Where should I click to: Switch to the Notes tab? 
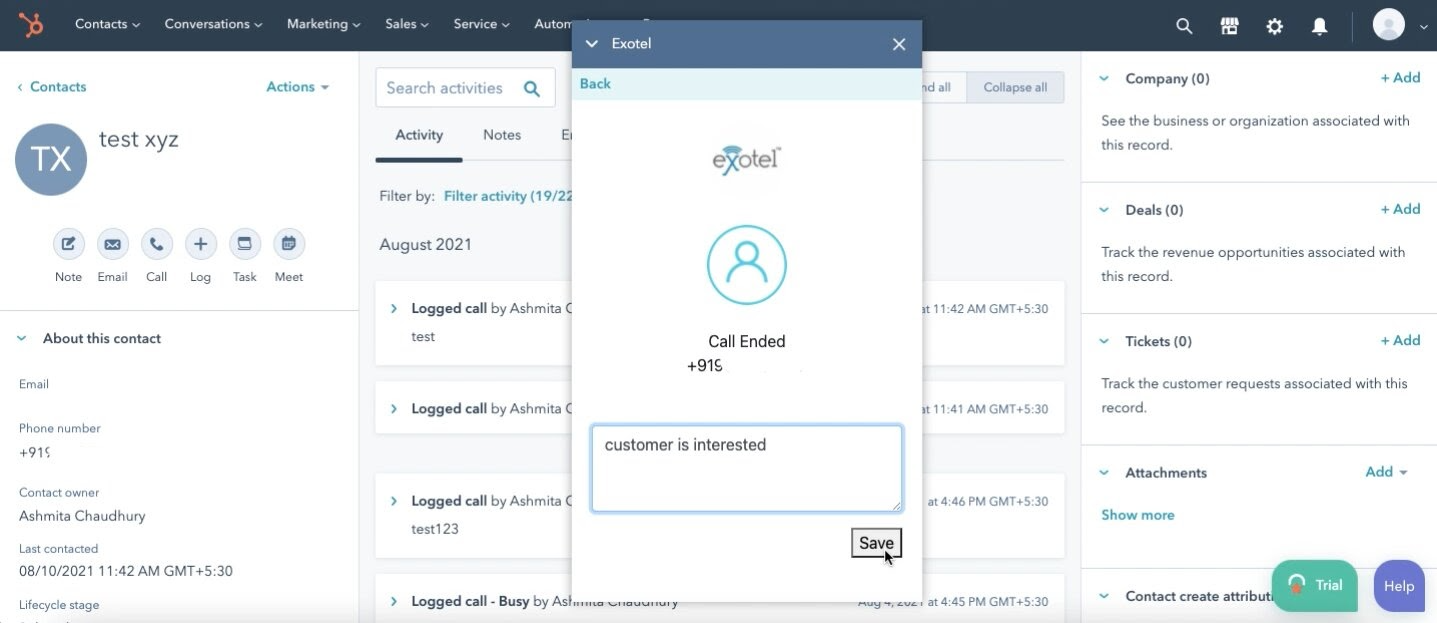tap(502, 135)
